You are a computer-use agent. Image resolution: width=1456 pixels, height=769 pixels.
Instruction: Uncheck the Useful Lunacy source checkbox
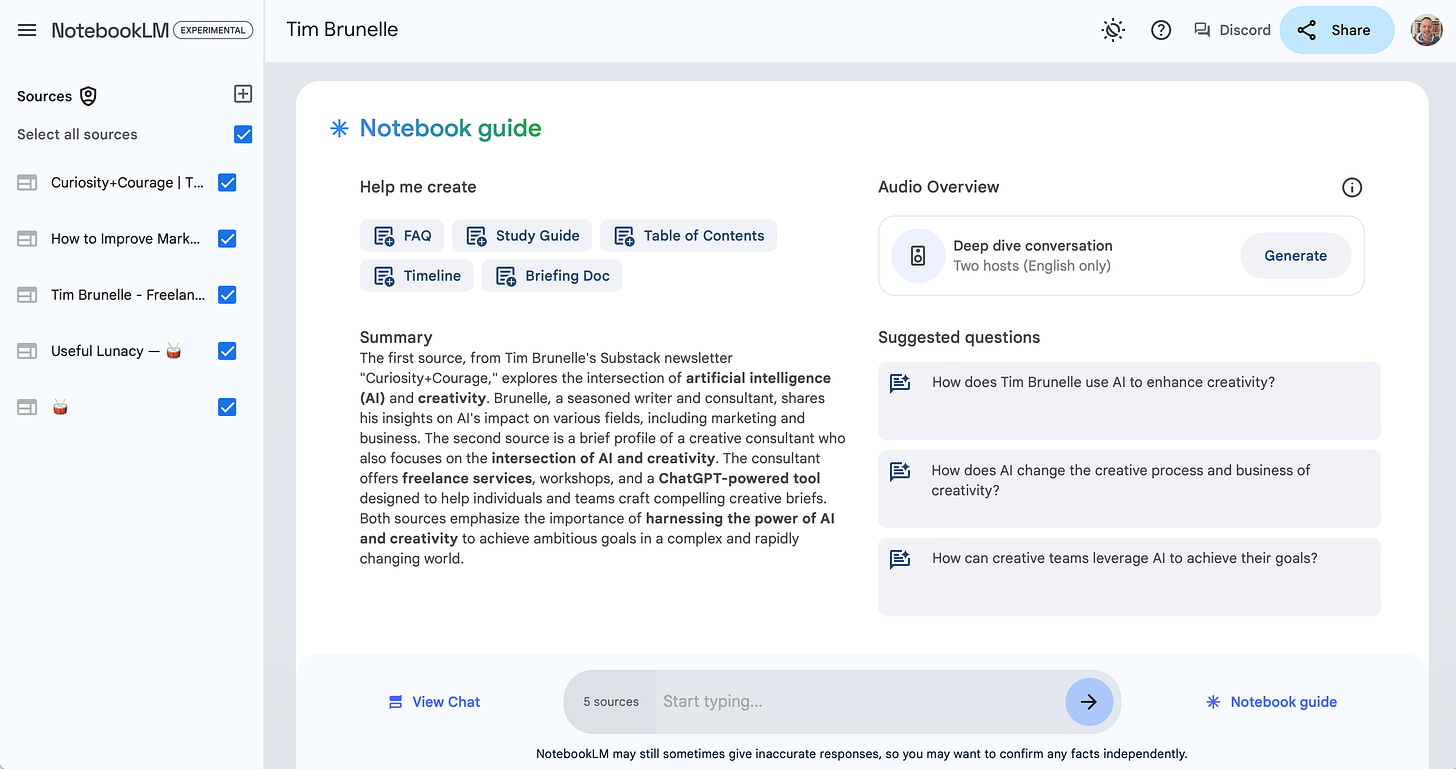(227, 351)
